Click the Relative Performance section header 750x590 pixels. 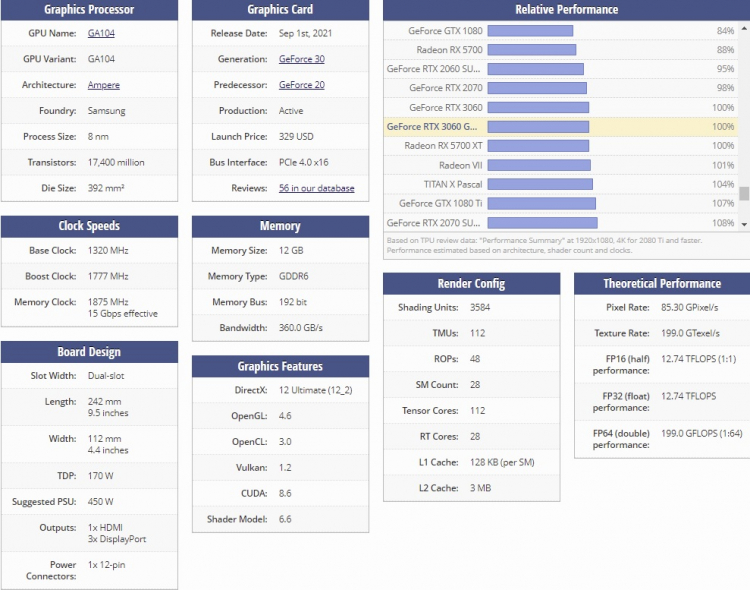point(566,10)
